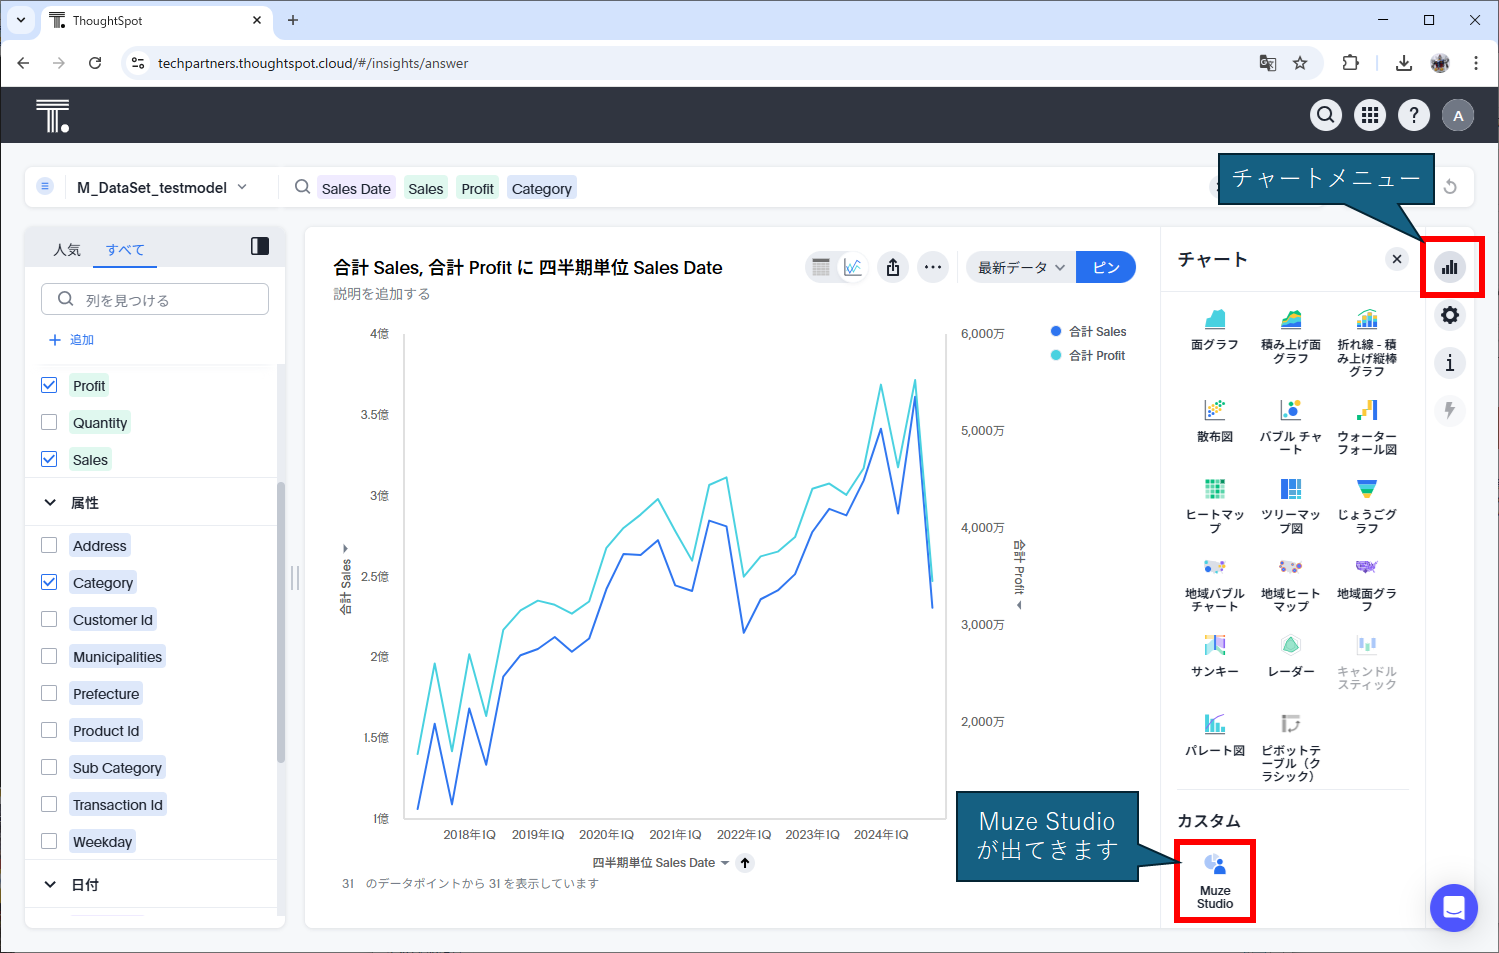Select the 地域バブル チャート map
The height and width of the screenshot is (953, 1499).
(1214, 584)
